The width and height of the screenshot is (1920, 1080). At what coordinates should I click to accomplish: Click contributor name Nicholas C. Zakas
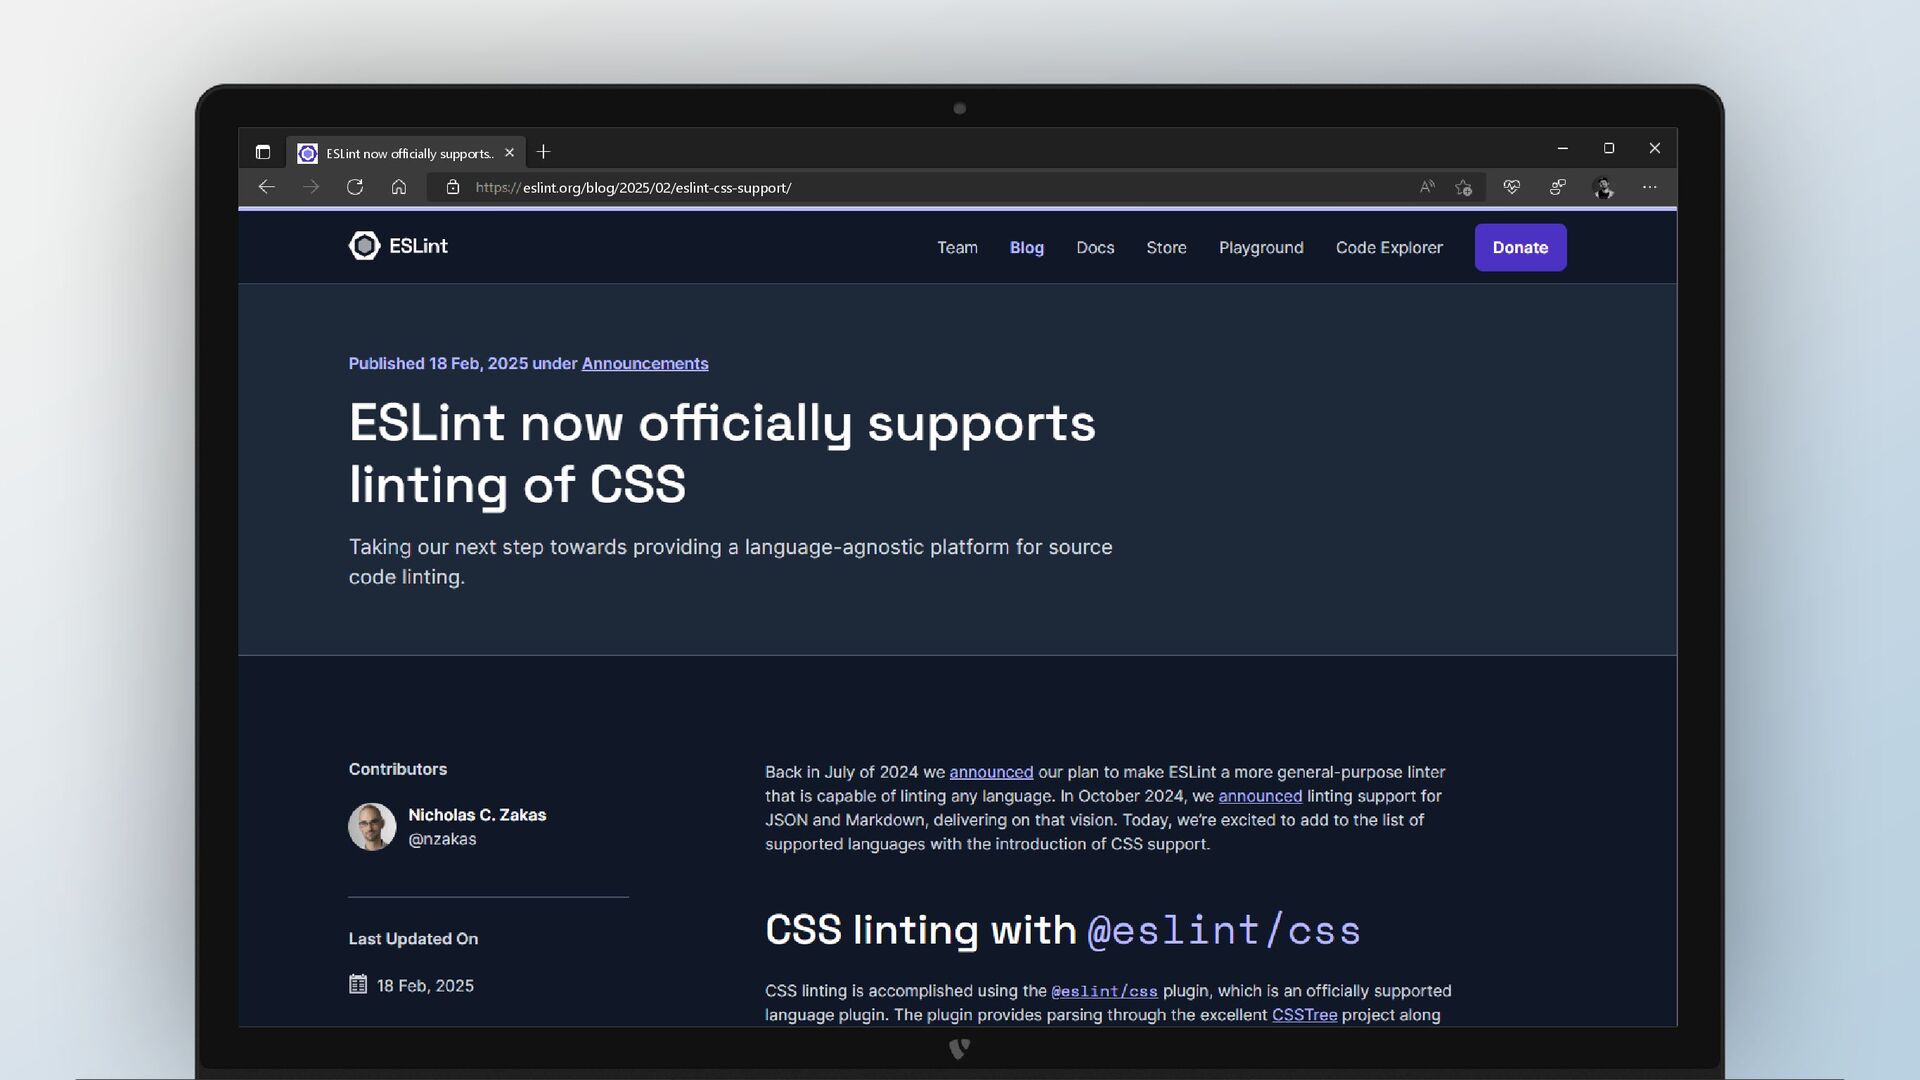pos(477,815)
